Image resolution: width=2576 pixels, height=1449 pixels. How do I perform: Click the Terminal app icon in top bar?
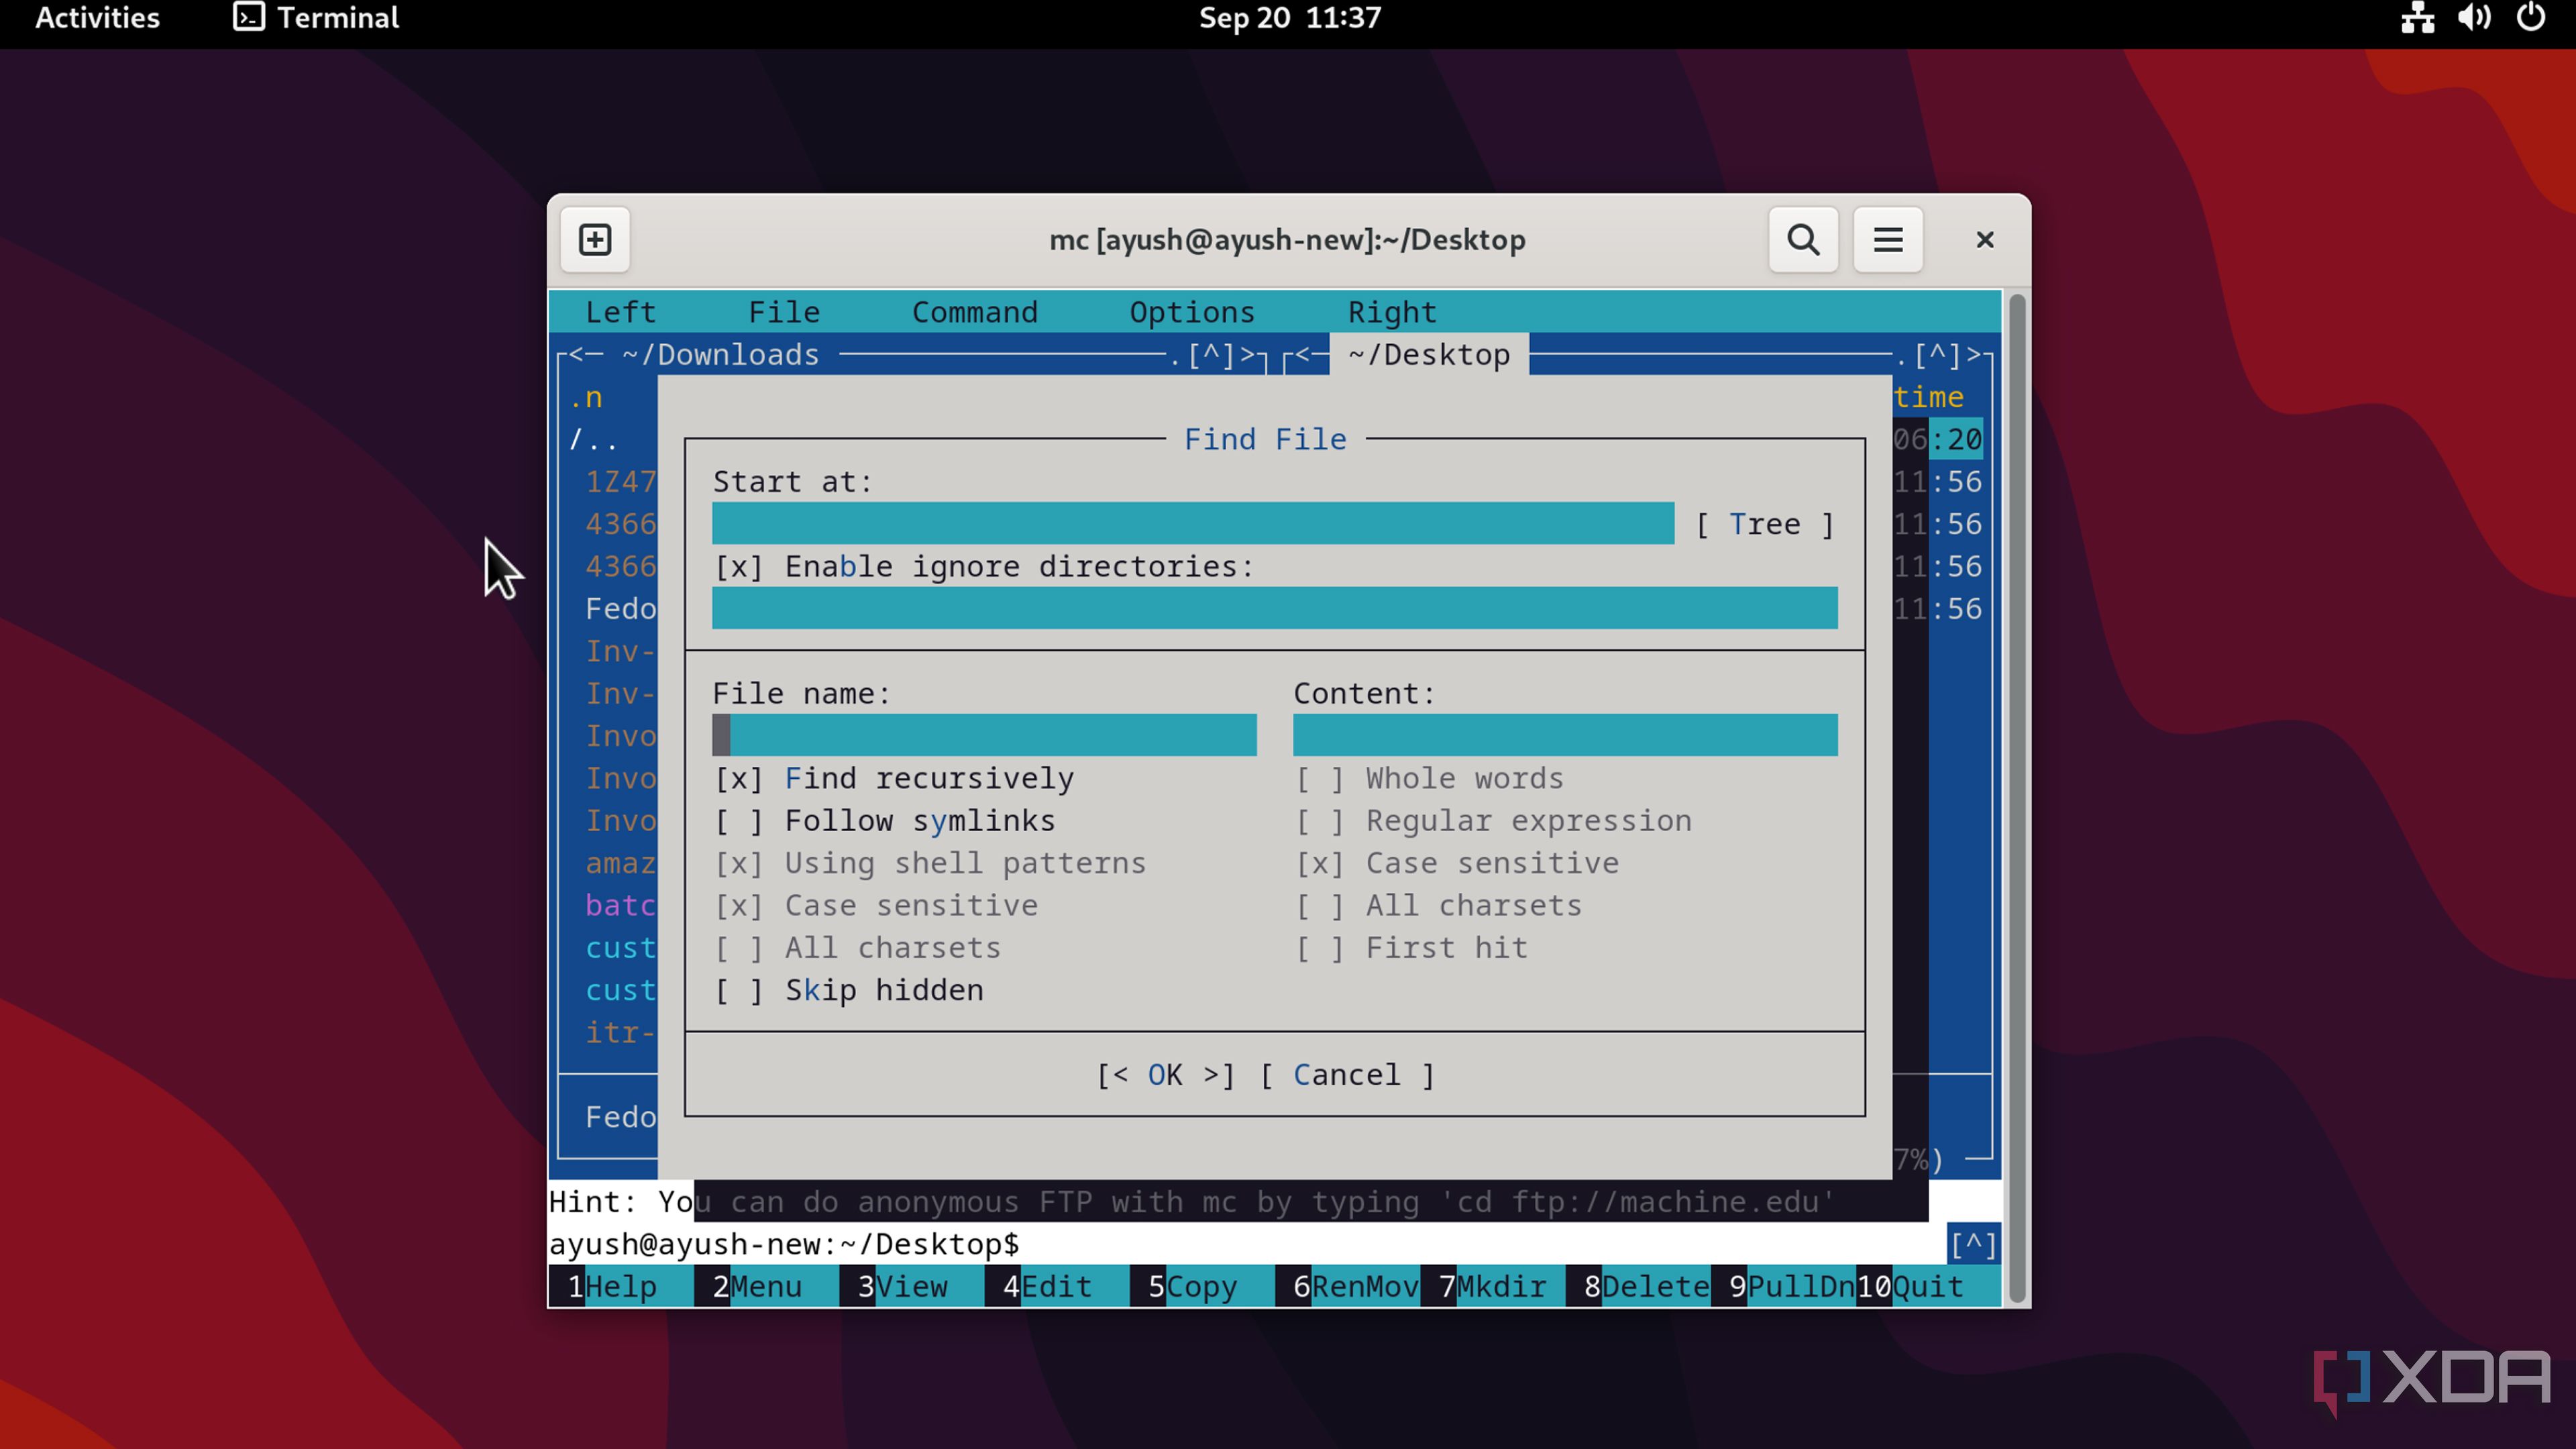[249, 17]
